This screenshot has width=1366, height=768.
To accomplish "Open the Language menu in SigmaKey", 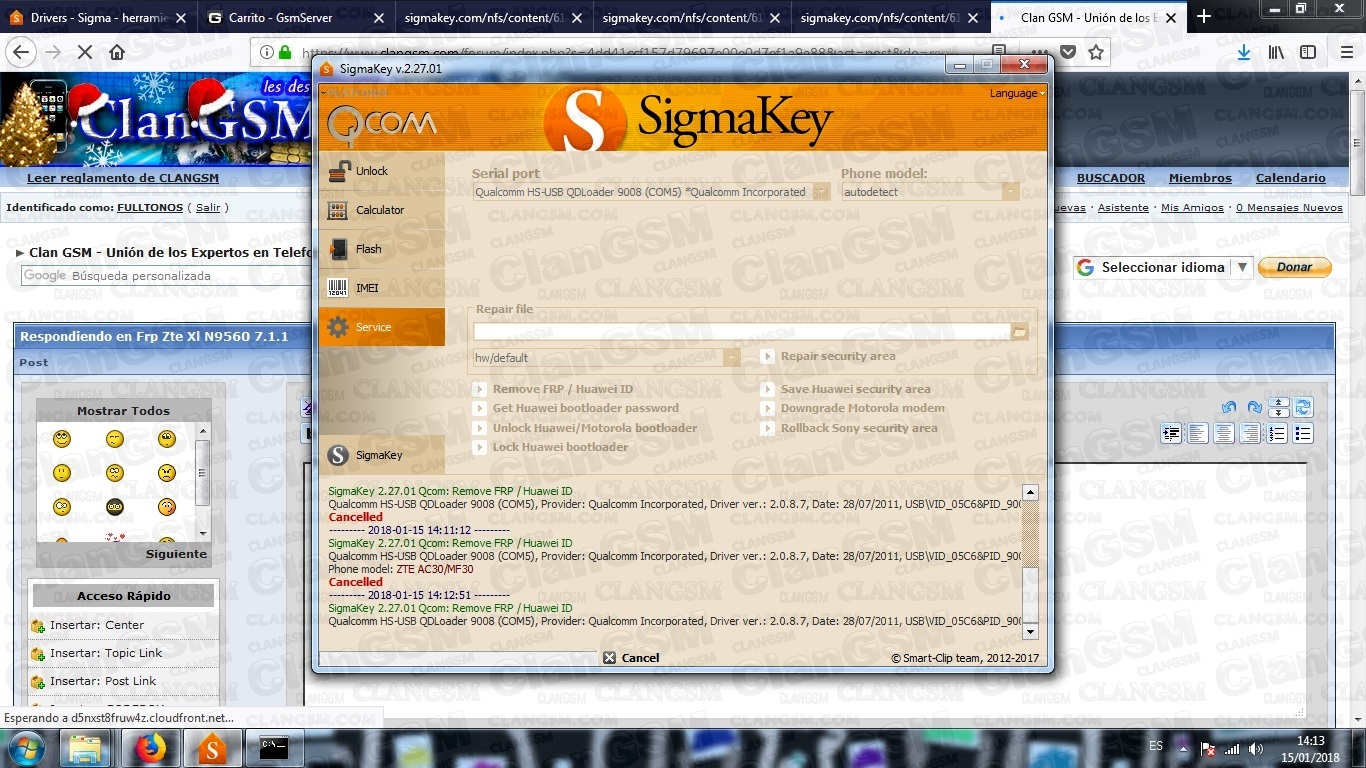I will tap(1017, 93).
